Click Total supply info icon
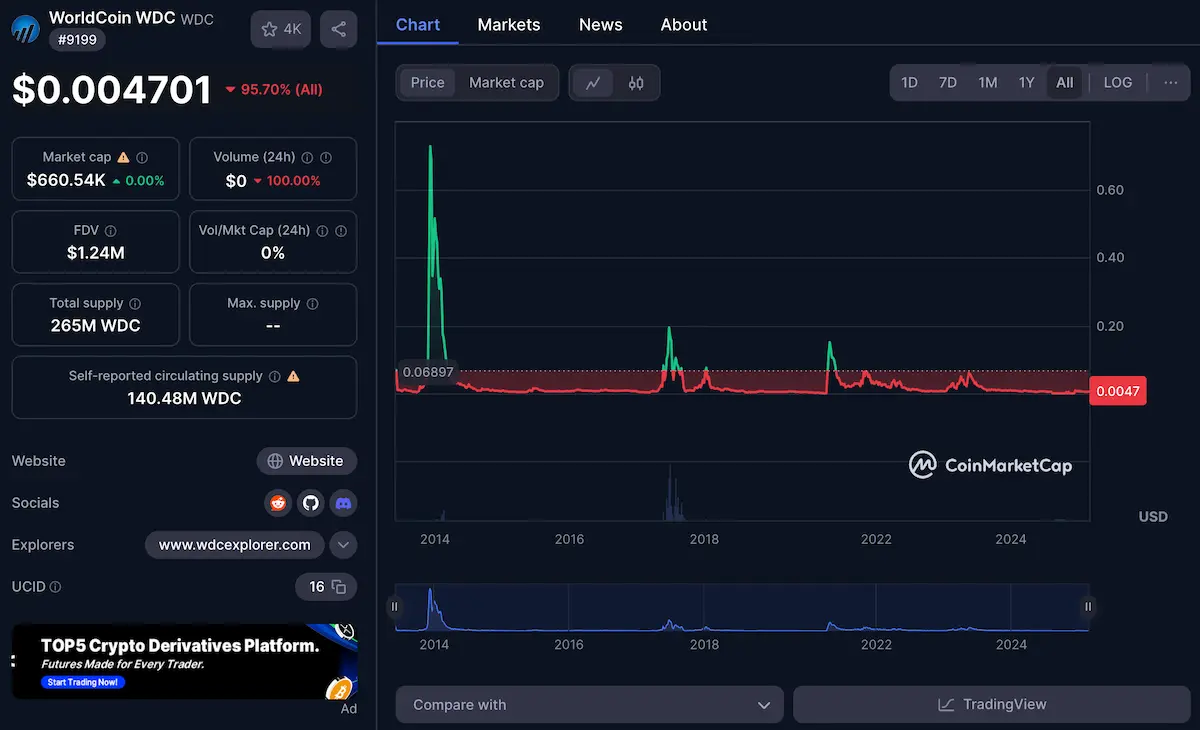The height and width of the screenshot is (730, 1200). pyautogui.click(x=135, y=303)
